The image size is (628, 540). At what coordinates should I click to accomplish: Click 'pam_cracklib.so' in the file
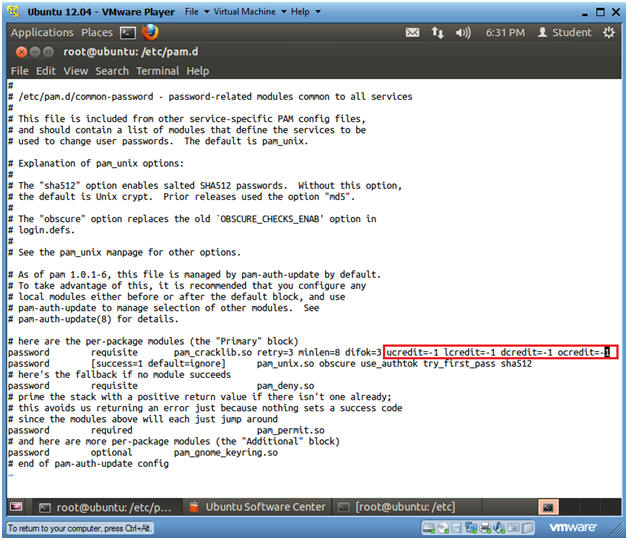(x=213, y=353)
